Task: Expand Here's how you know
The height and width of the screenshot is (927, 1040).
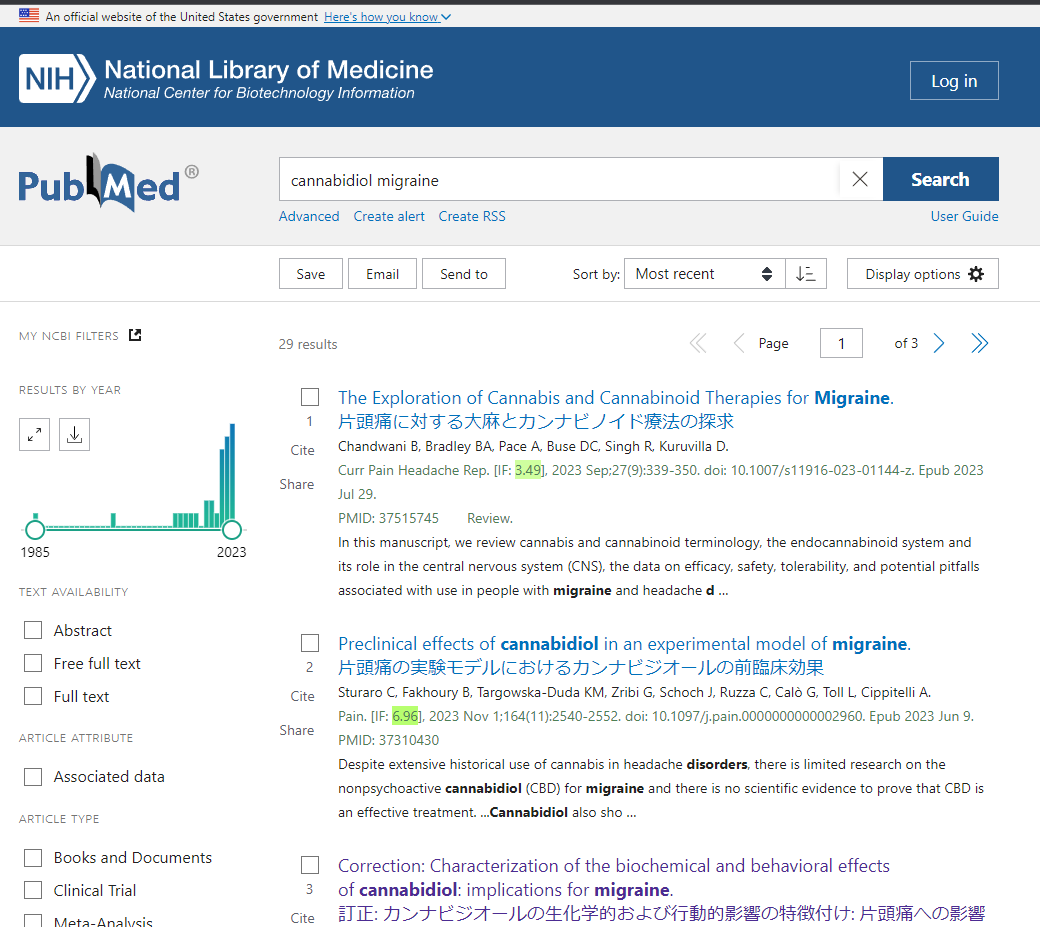Action: [387, 17]
